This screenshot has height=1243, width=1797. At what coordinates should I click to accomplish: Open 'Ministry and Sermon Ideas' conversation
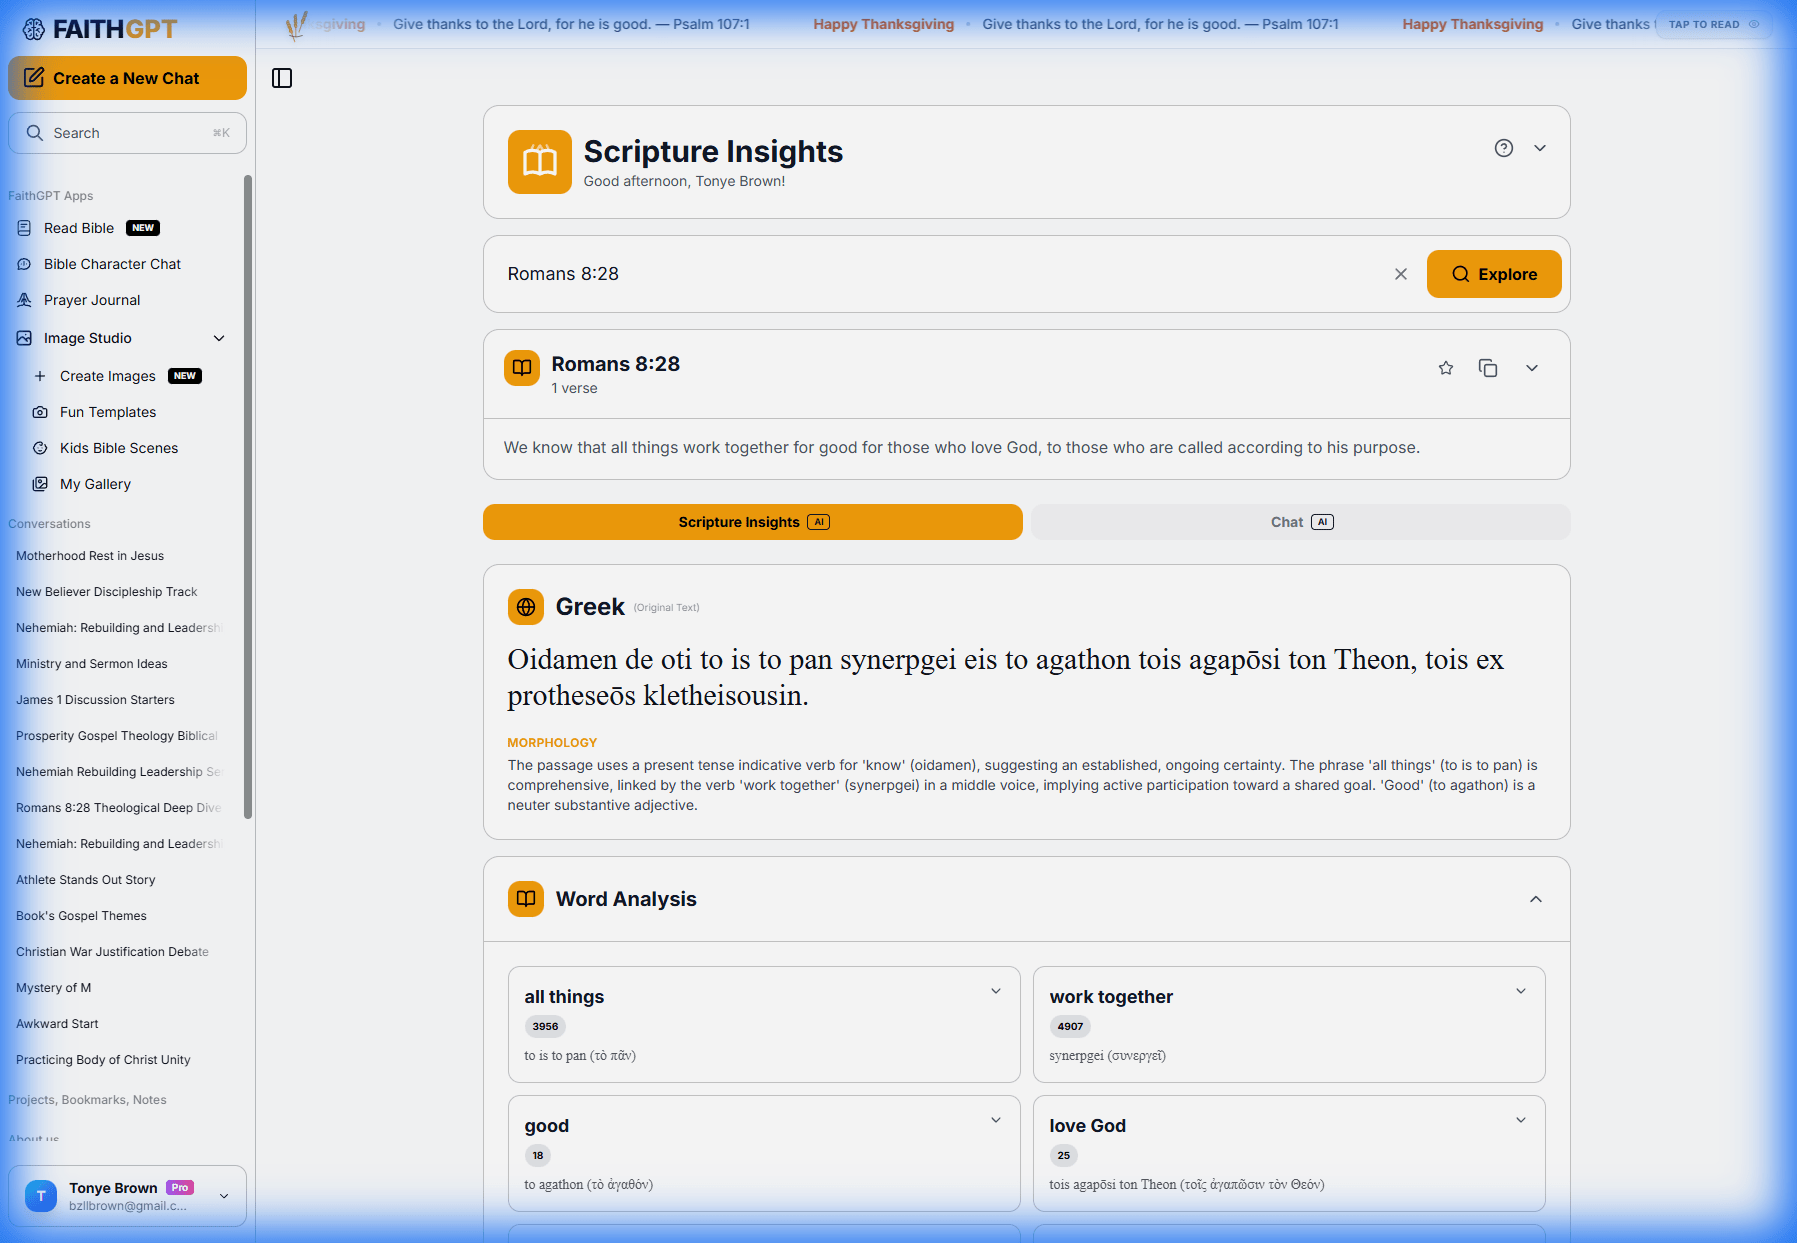[x=92, y=664]
